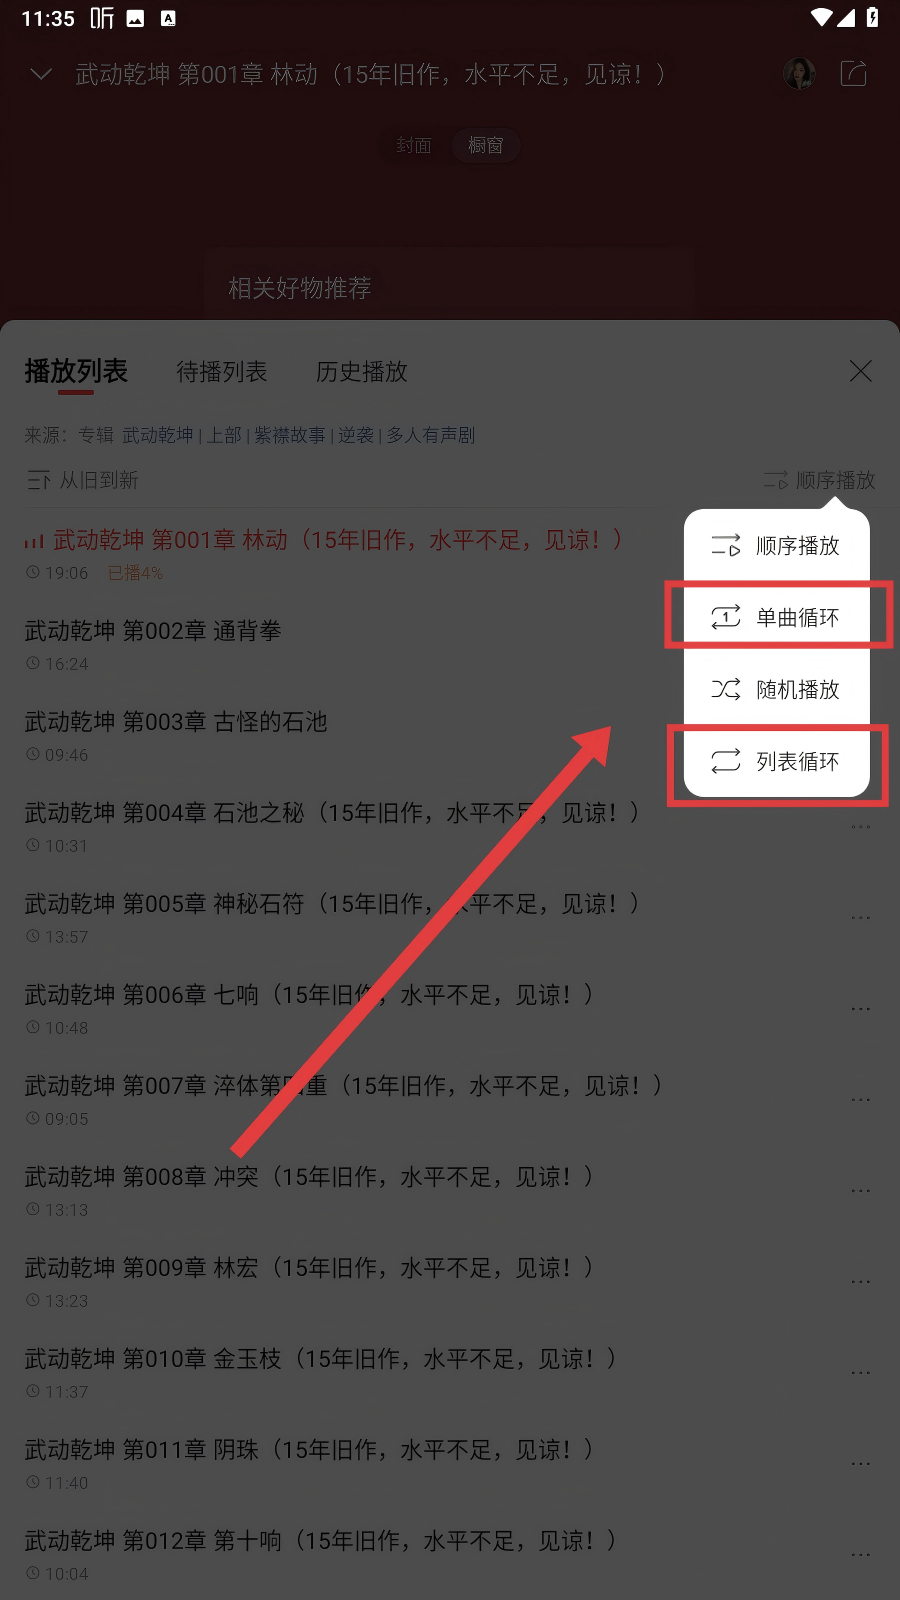Select 顺序播放 in the popup menu
900x1600 pixels.
tap(776, 546)
